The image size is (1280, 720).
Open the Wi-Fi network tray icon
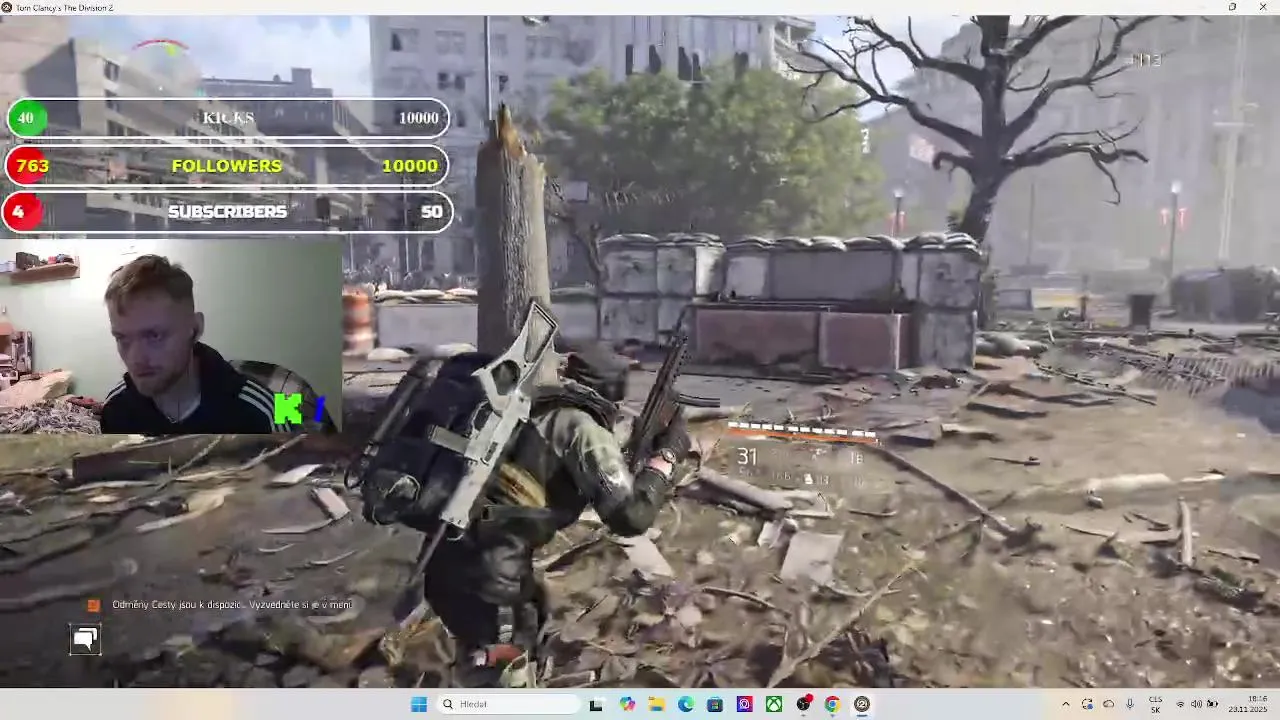(x=1180, y=704)
